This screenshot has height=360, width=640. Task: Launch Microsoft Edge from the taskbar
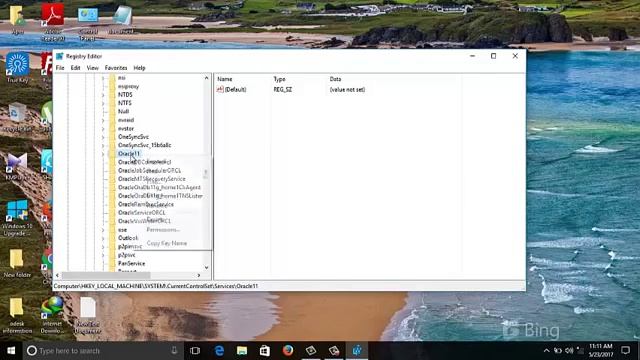coord(219,350)
